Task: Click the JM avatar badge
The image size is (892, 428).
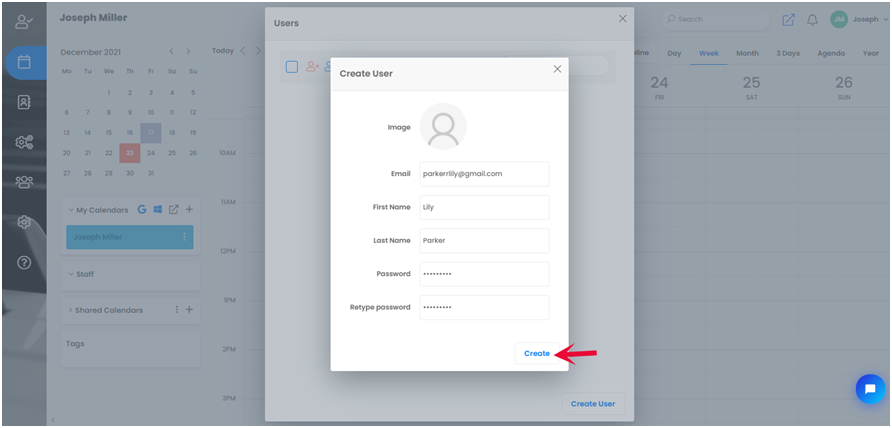Action: tap(839, 19)
